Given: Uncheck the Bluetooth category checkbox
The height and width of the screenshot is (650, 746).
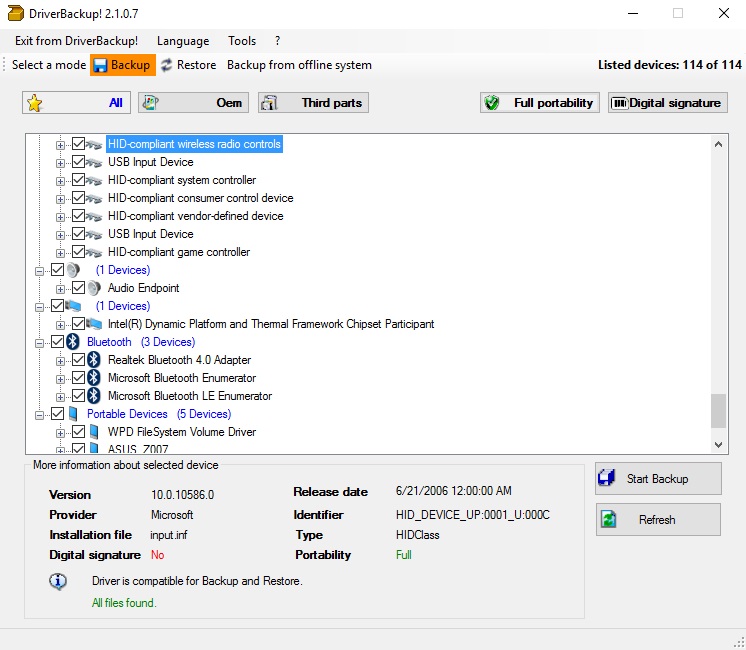Looking at the screenshot, I should point(58,341).
